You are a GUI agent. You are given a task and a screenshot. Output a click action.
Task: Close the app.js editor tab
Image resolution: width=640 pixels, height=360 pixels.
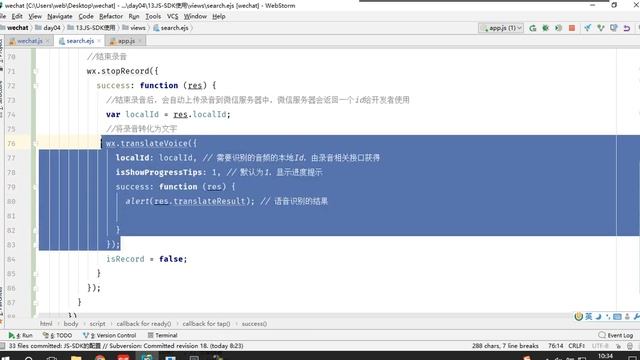(140, 41)
